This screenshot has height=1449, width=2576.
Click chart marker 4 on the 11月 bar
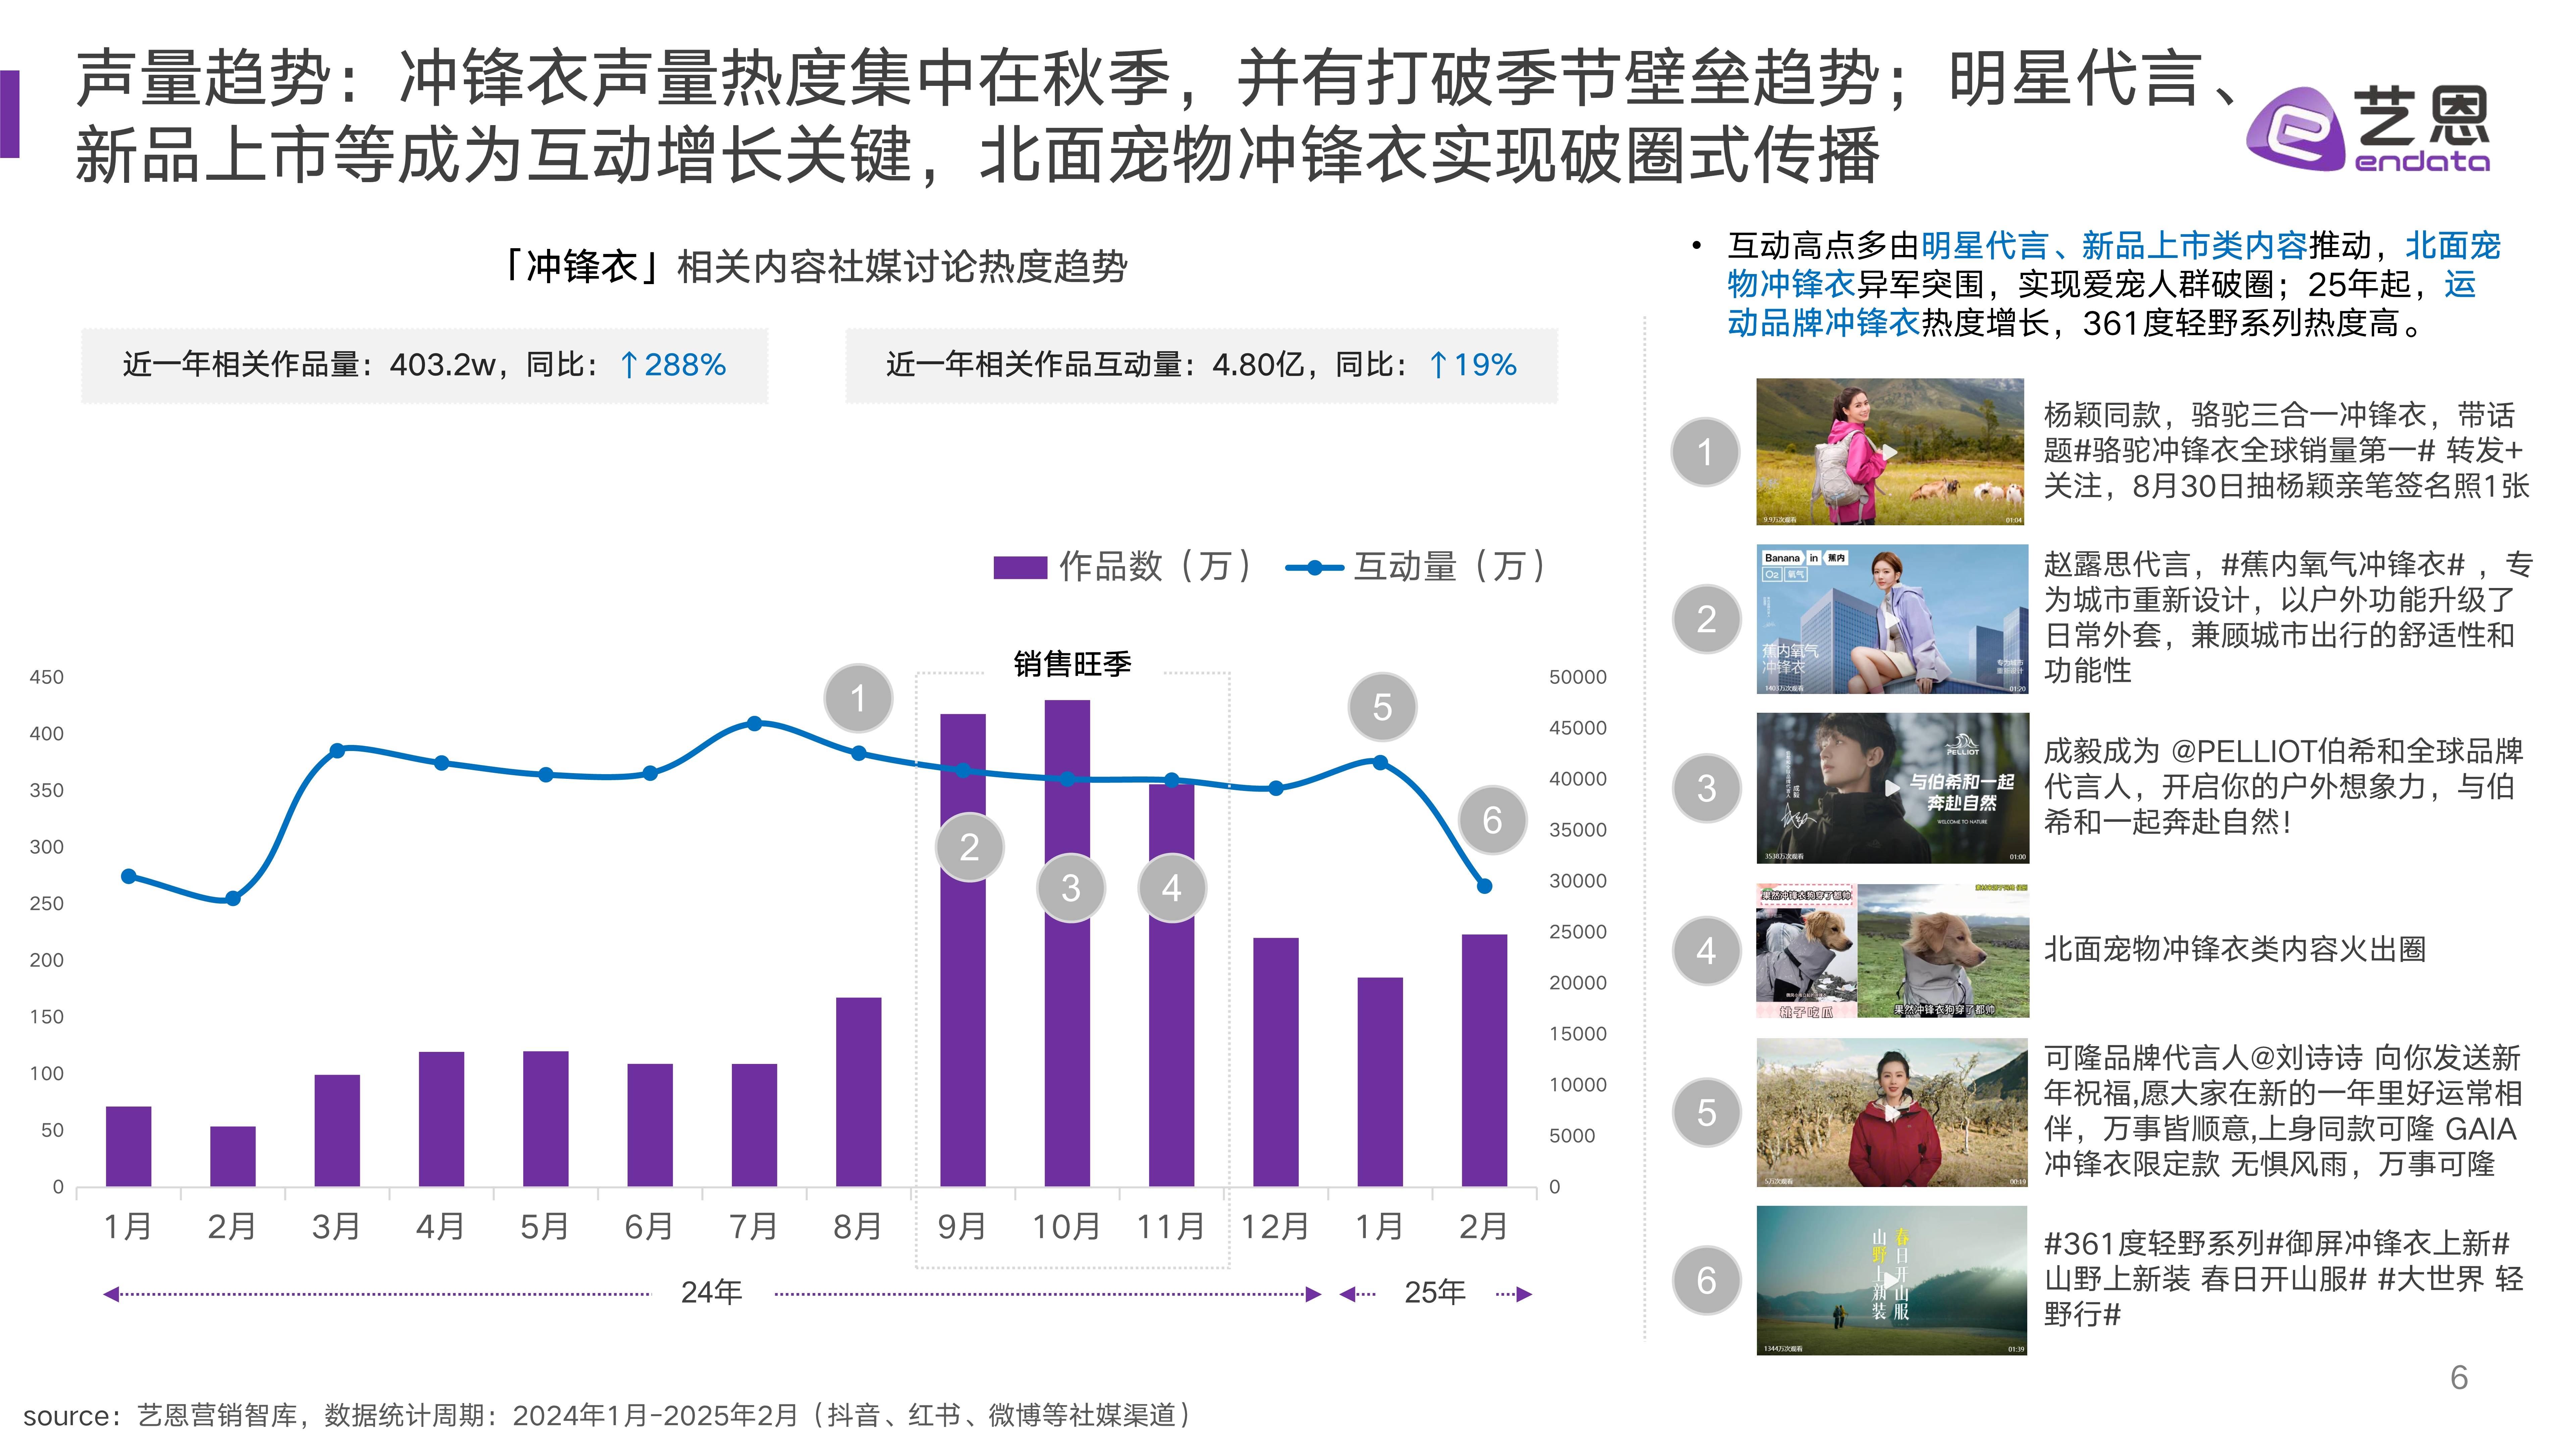1172,888
